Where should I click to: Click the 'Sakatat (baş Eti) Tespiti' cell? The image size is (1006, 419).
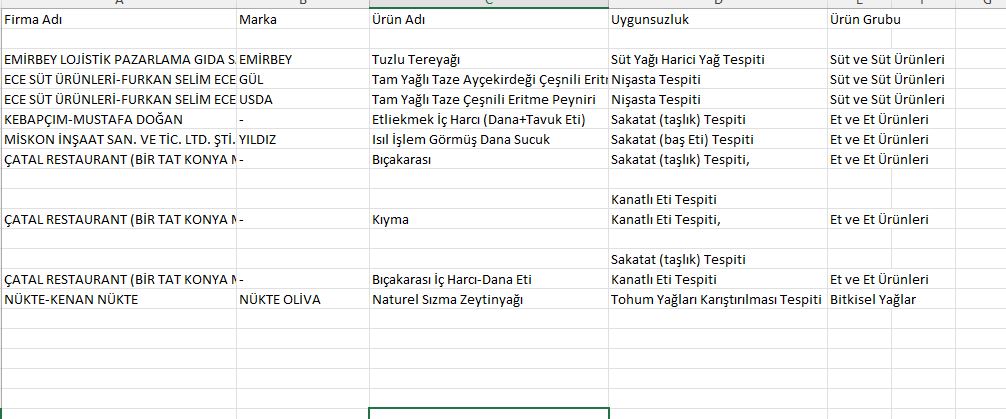tap(718, 139)
